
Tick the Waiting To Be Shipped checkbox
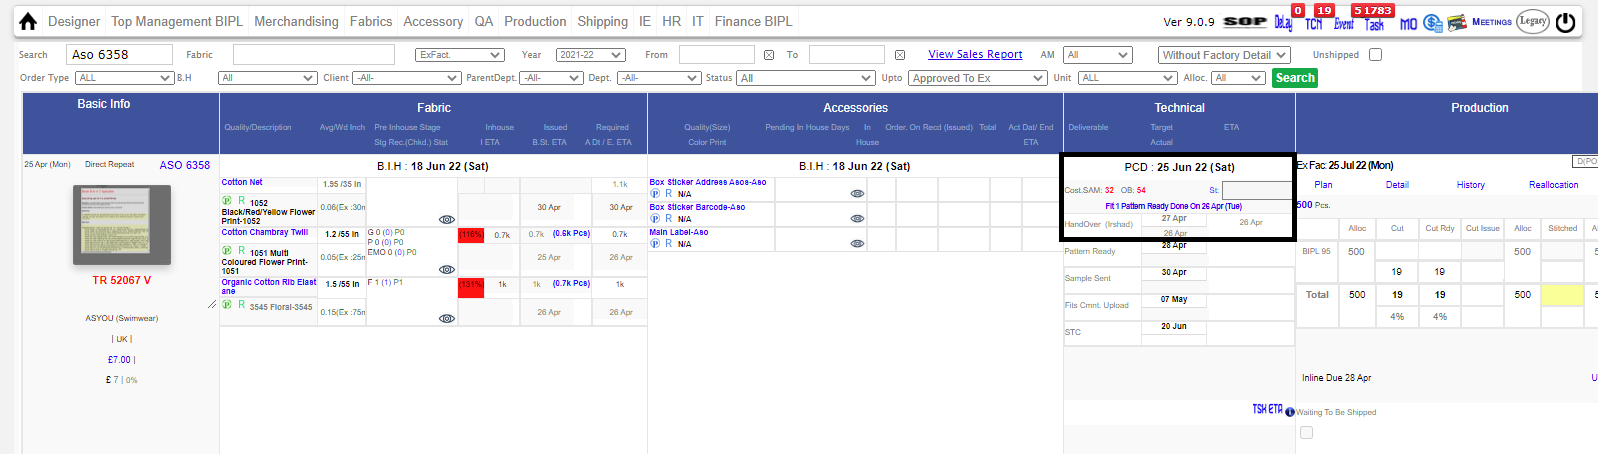[x=1306, y=432]
